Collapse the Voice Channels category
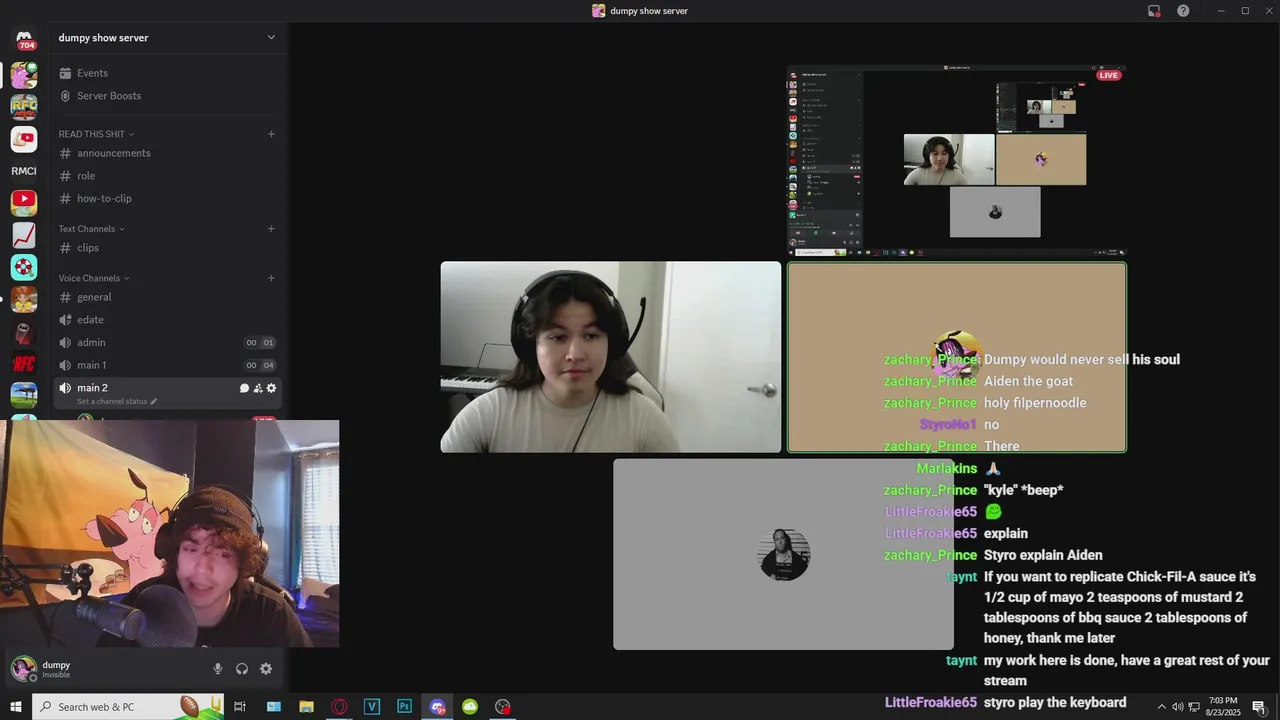The image size is (1280, 720). coord(94,278)
